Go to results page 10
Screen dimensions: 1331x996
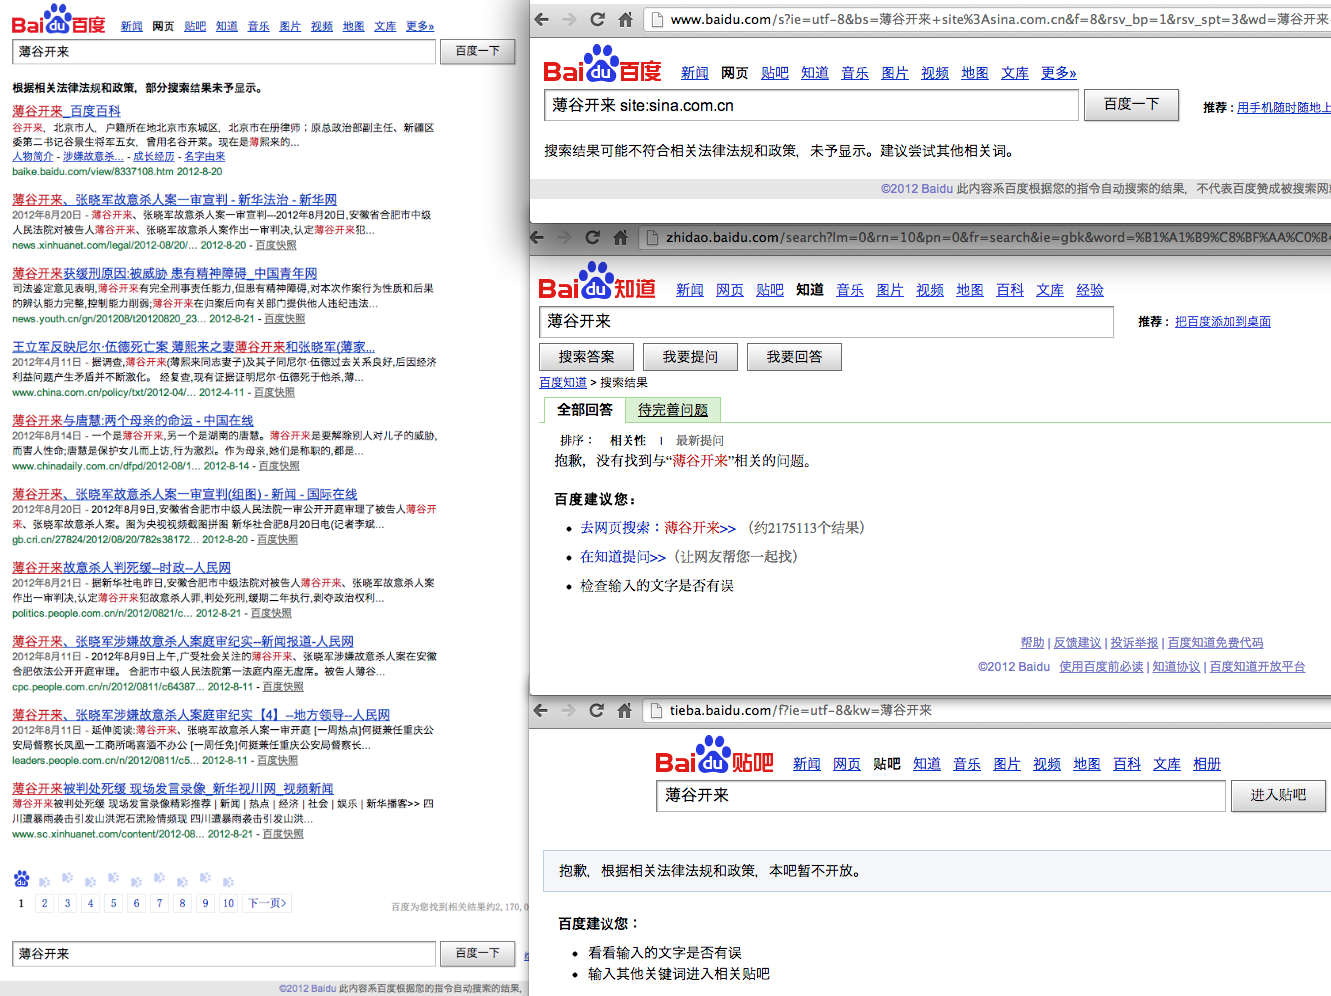point(228,903)
